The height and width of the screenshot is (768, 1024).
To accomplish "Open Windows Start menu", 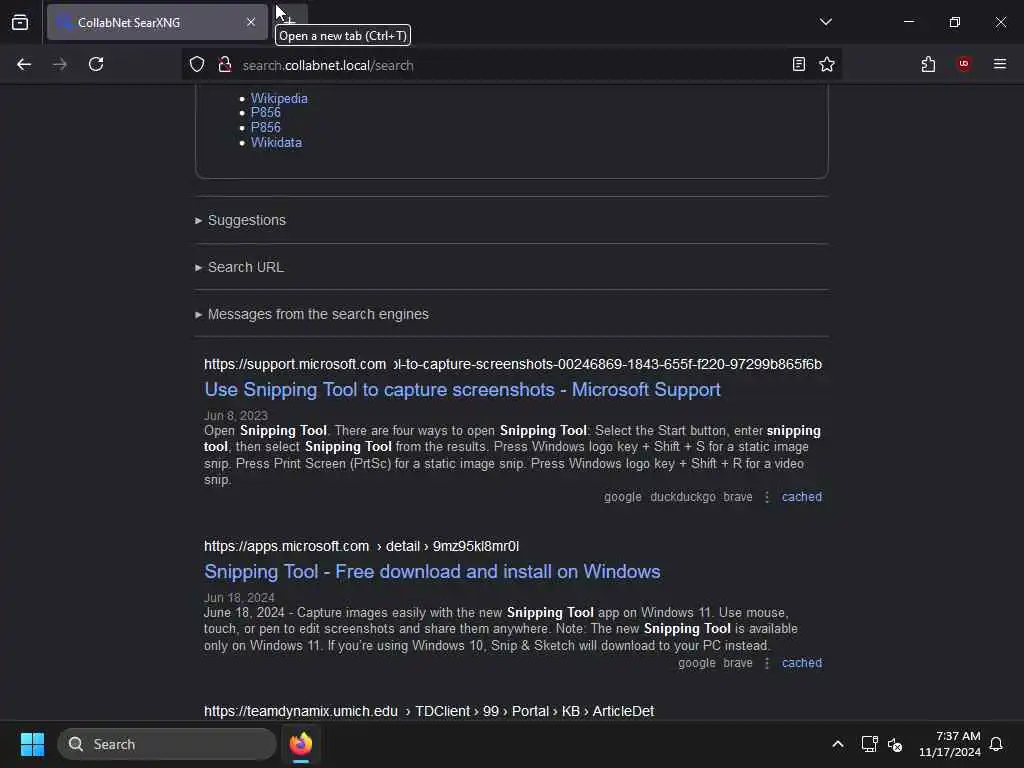I will tap(32, 744).
